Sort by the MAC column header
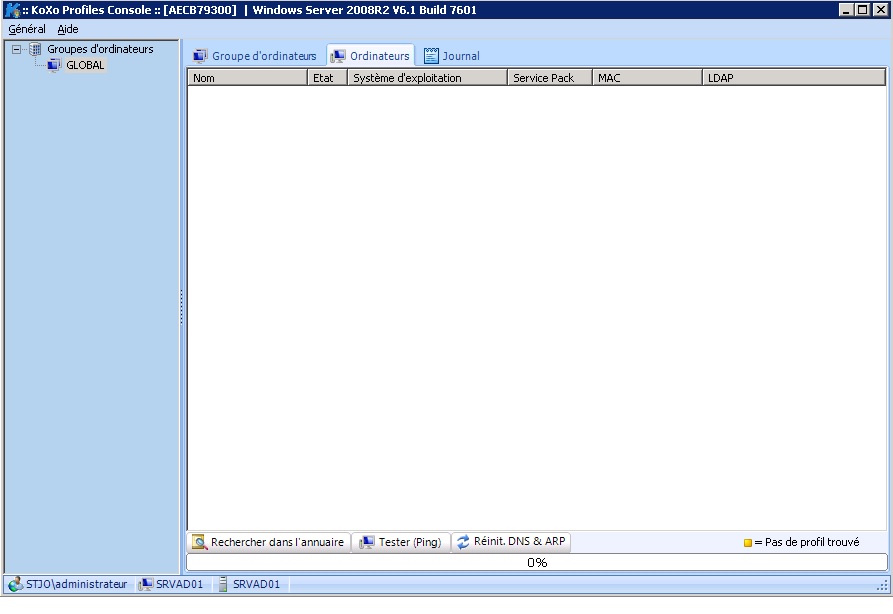The image size is (893, 614). tap(648, 78)
